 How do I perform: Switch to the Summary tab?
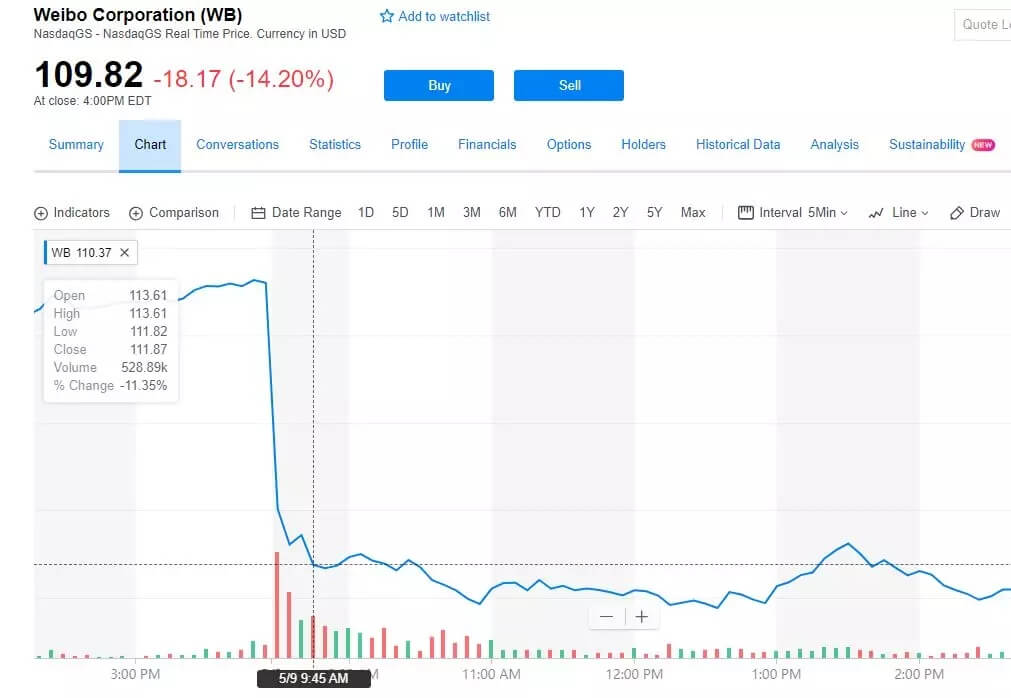(76, 145)
